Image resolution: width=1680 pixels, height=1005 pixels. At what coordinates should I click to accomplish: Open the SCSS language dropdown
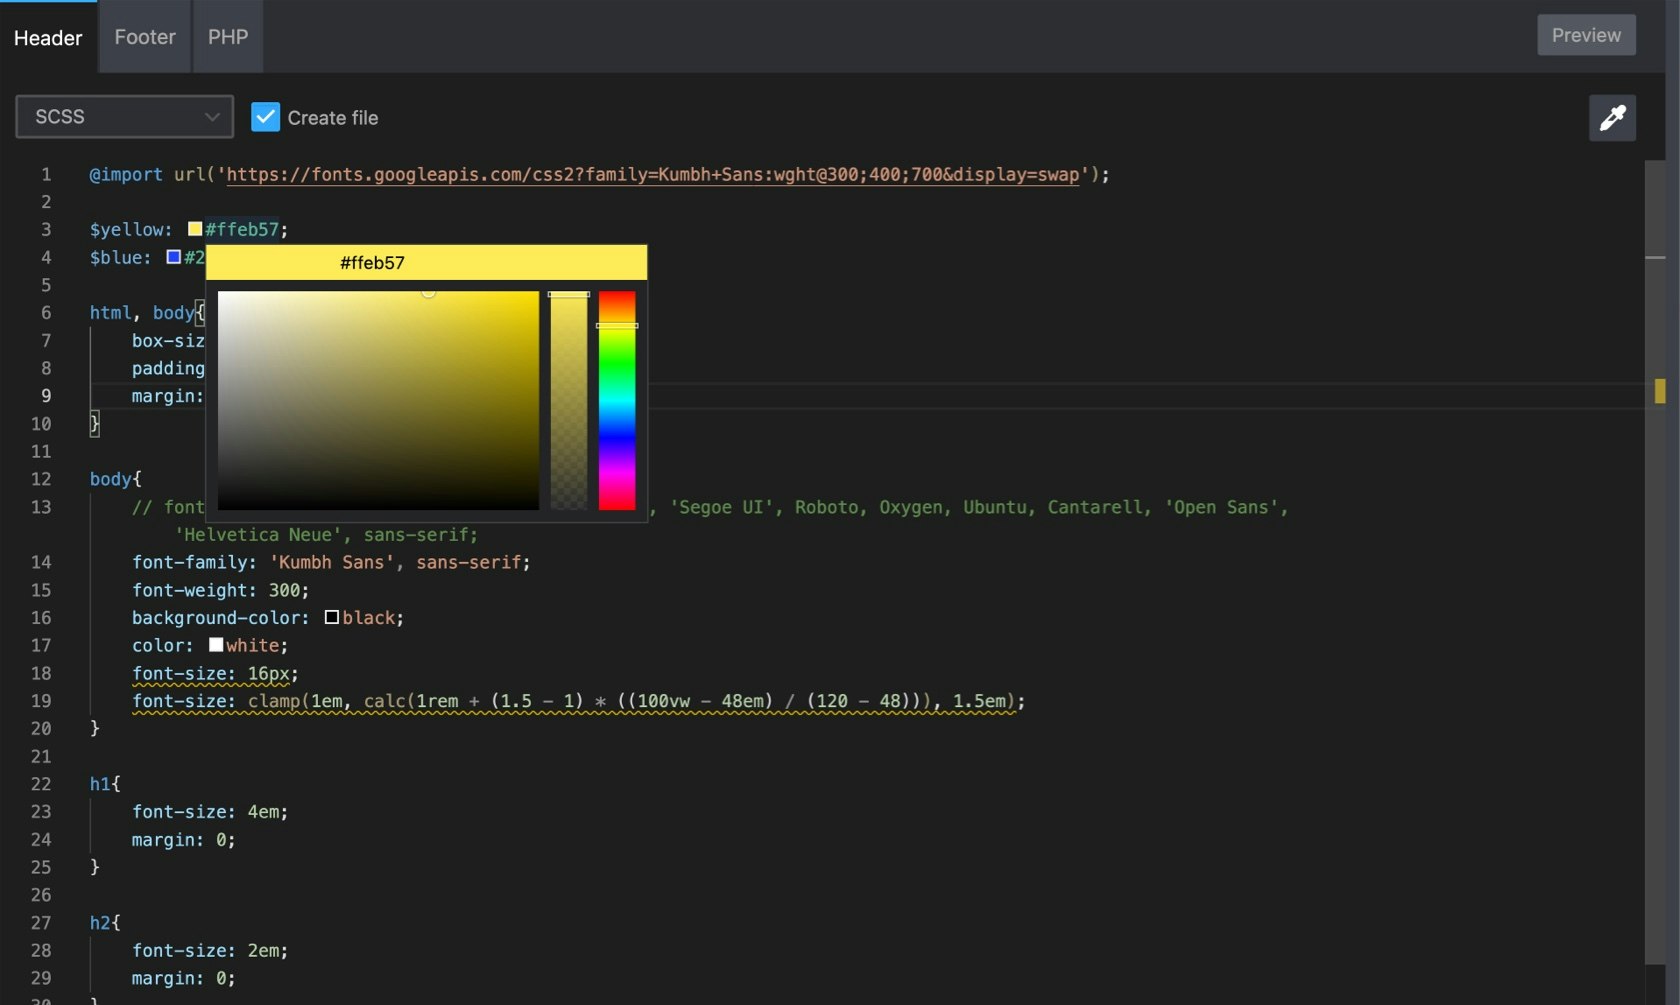pos(123,117)
